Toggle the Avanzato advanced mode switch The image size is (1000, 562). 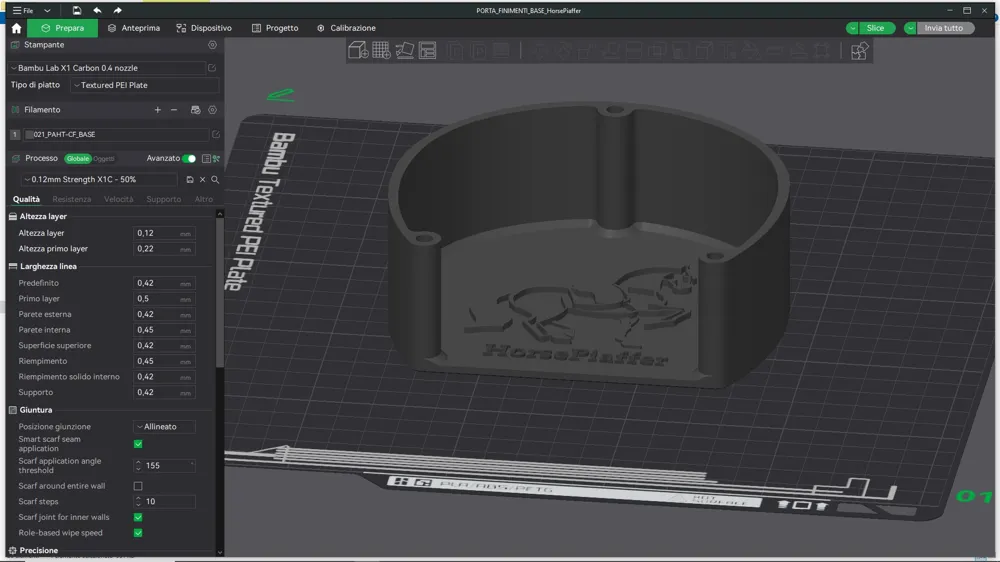189,158
